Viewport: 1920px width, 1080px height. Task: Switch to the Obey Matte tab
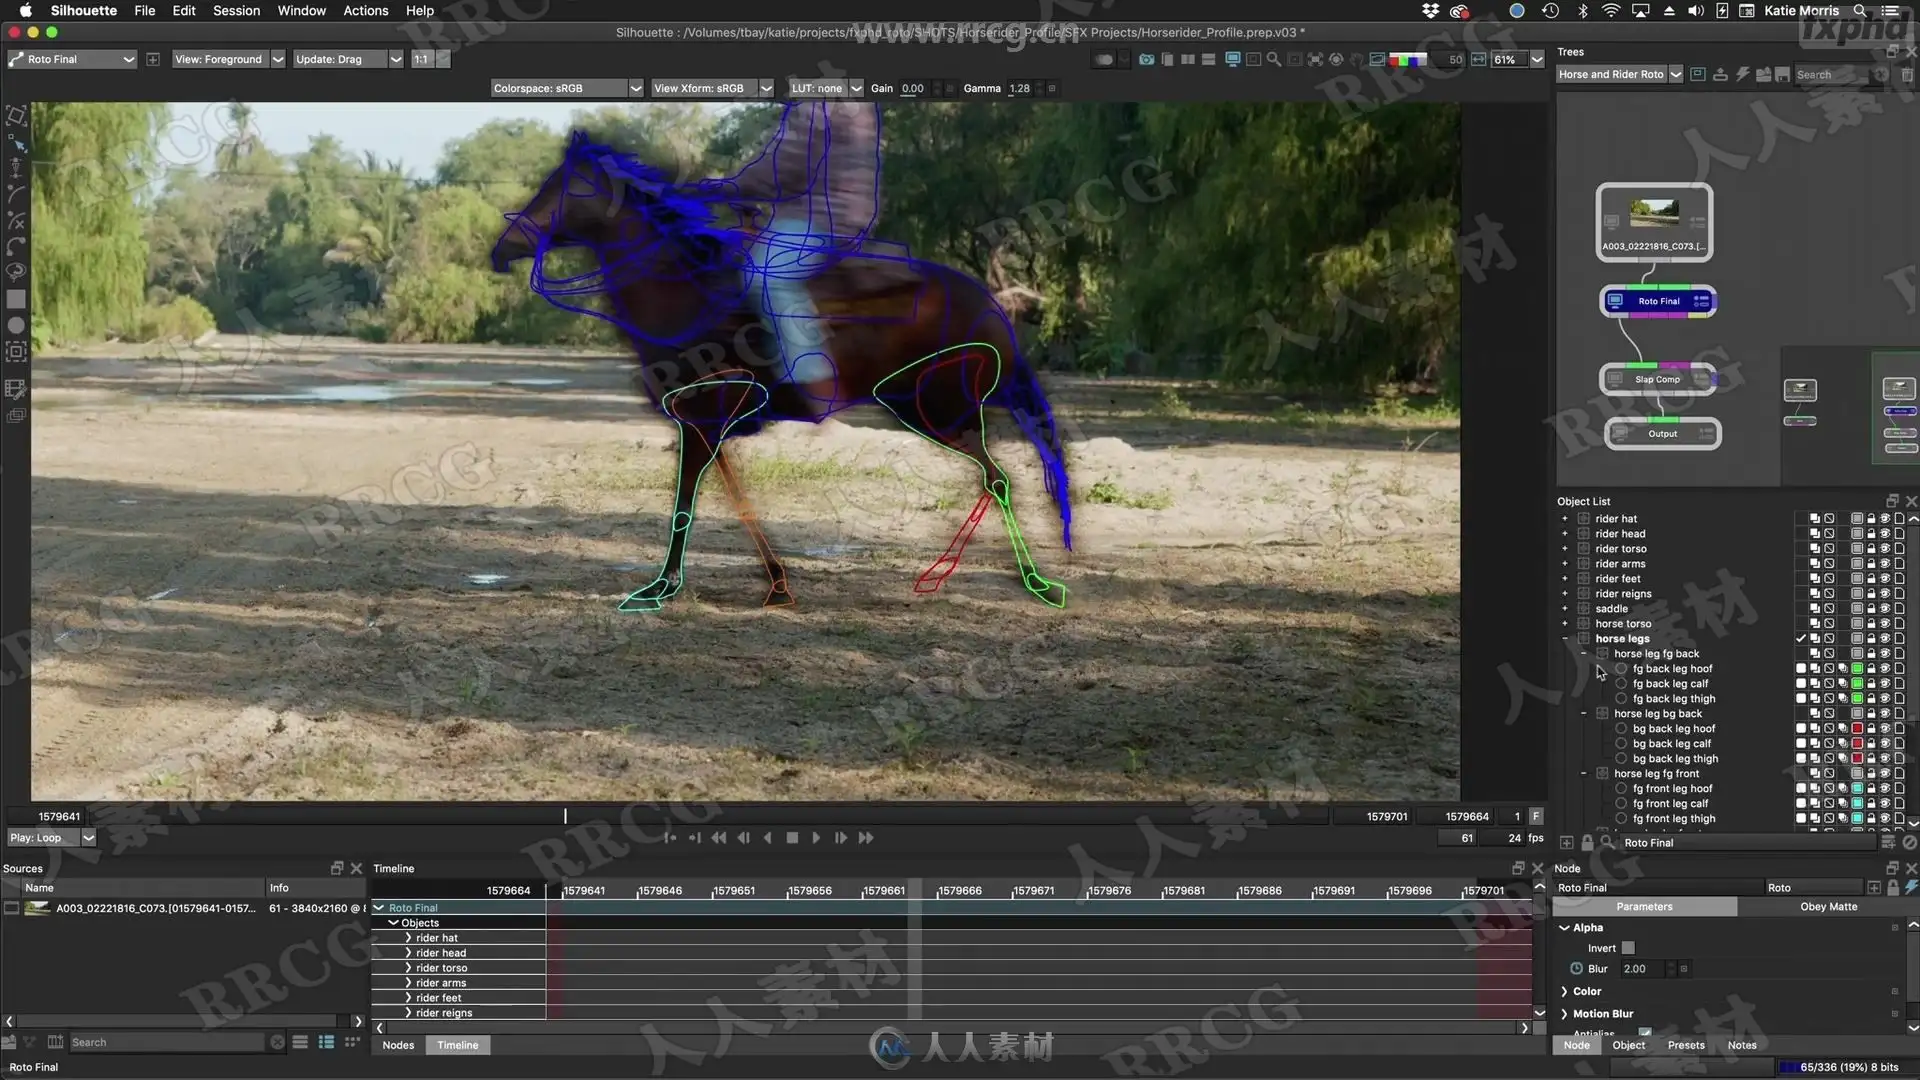(1828, 907)
